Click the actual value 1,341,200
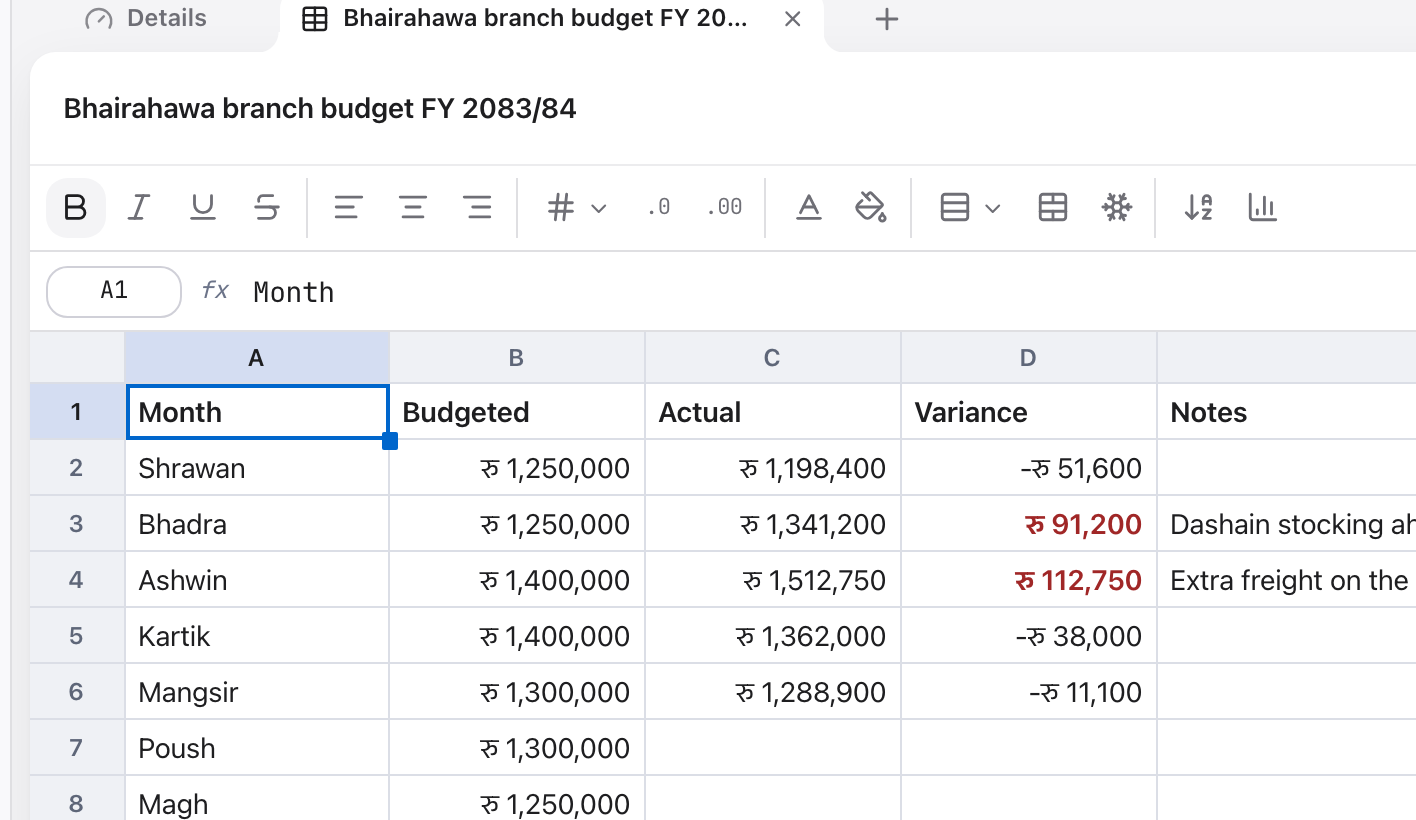The height and width of the screenshot is (820, 1416). click(773, 524)
